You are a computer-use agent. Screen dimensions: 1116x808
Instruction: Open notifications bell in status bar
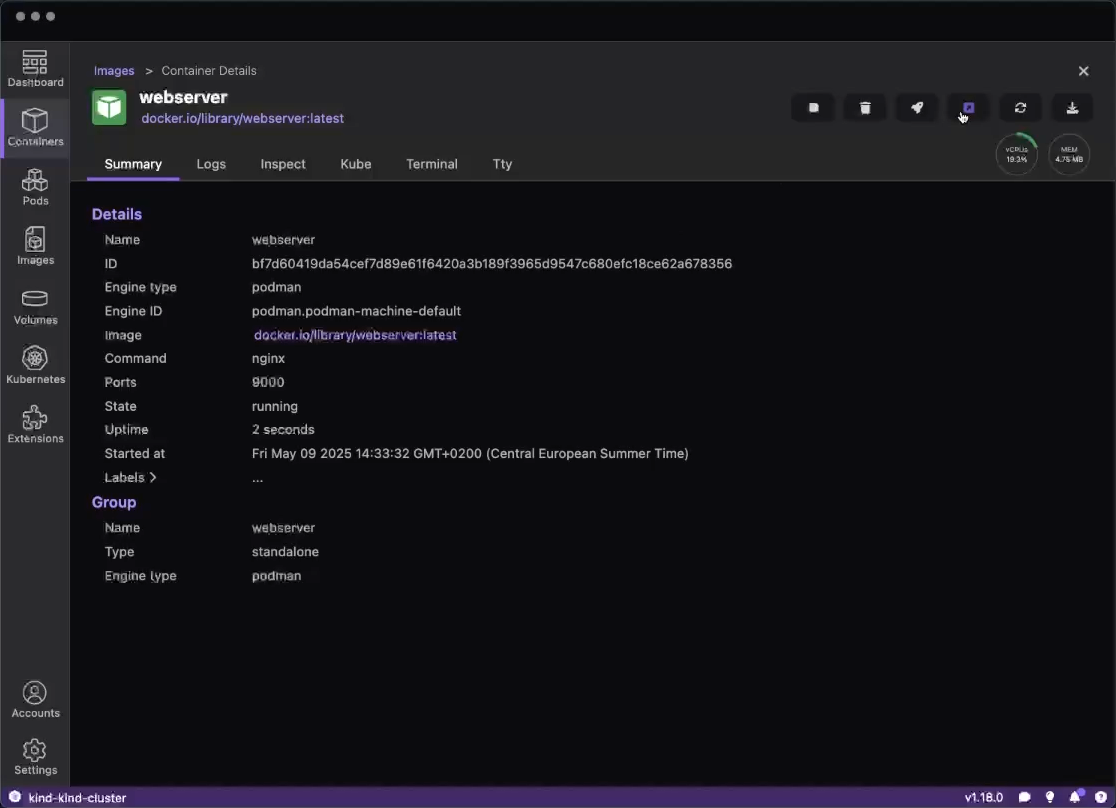(1075, 798)
